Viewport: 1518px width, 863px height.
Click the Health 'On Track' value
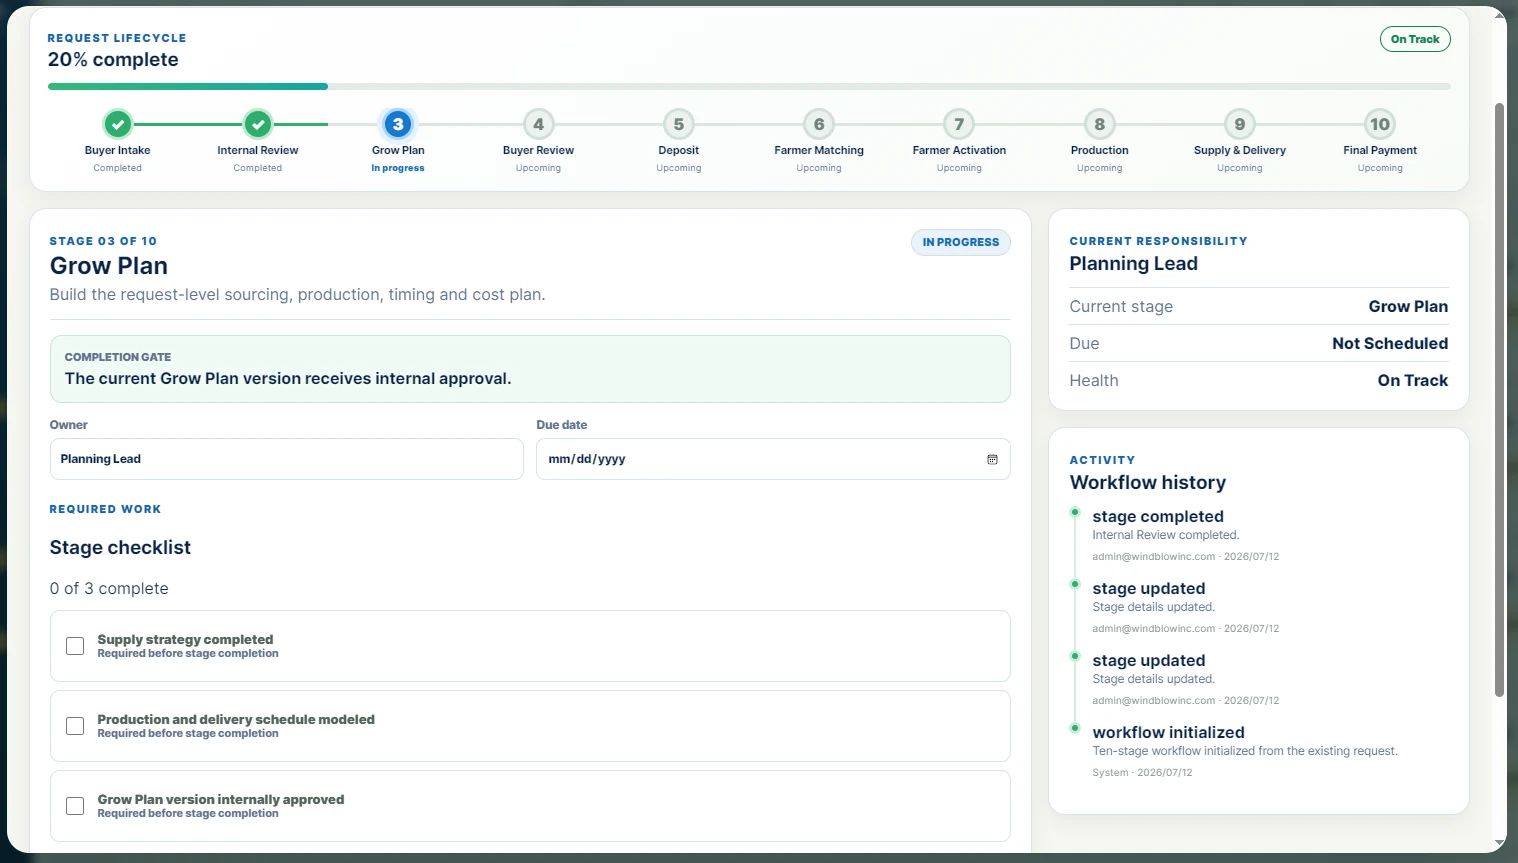click(x=1413, y=380)
